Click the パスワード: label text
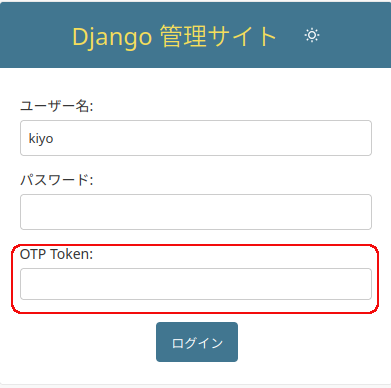 (57, 180)
